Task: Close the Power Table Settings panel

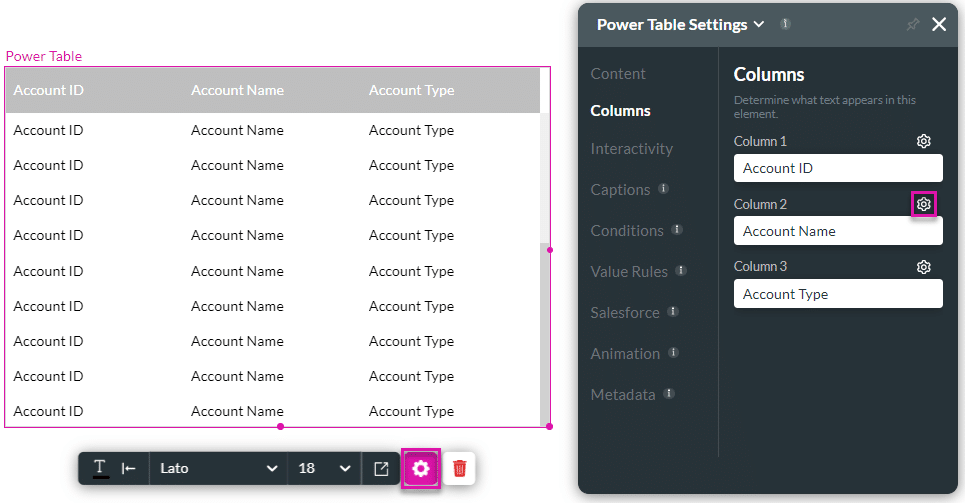Action: (939, 24)
